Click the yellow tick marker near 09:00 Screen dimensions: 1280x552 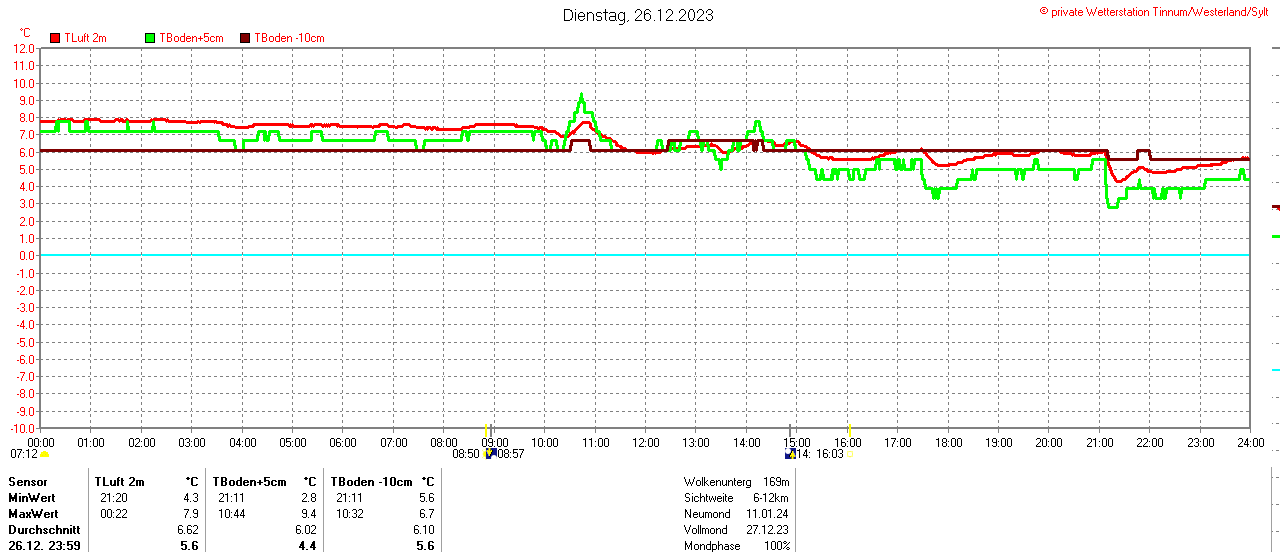(x=486, y=428)
